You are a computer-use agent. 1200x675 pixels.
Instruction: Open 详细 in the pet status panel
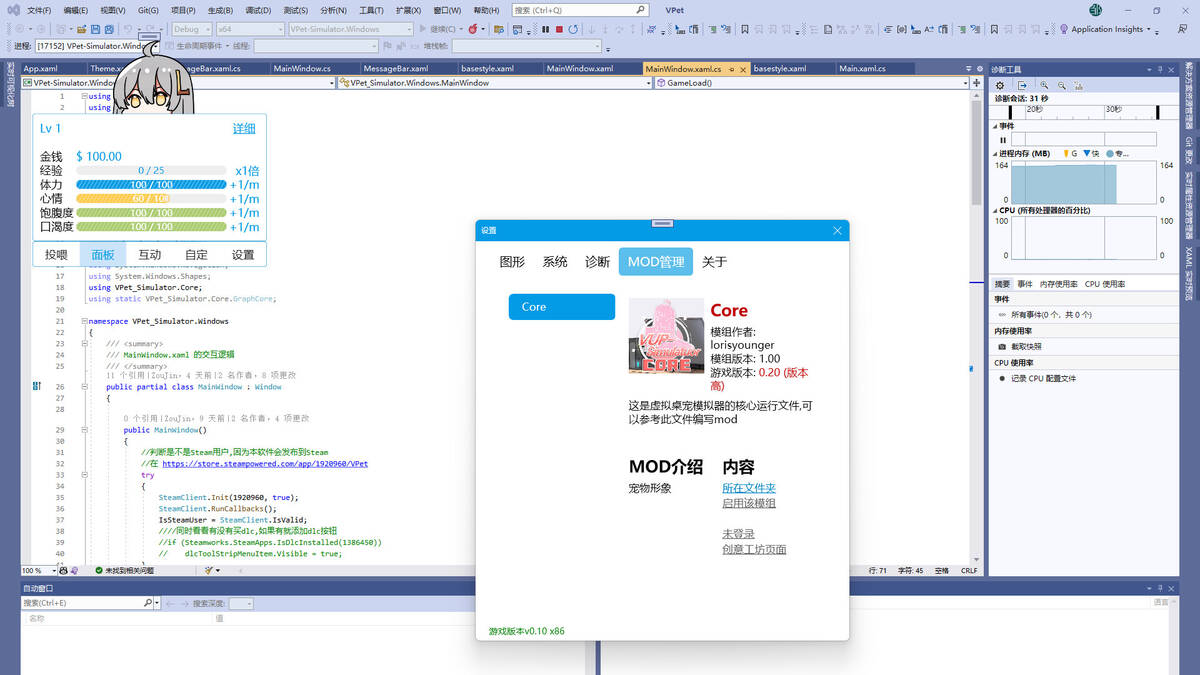click(x=244, y=129)
